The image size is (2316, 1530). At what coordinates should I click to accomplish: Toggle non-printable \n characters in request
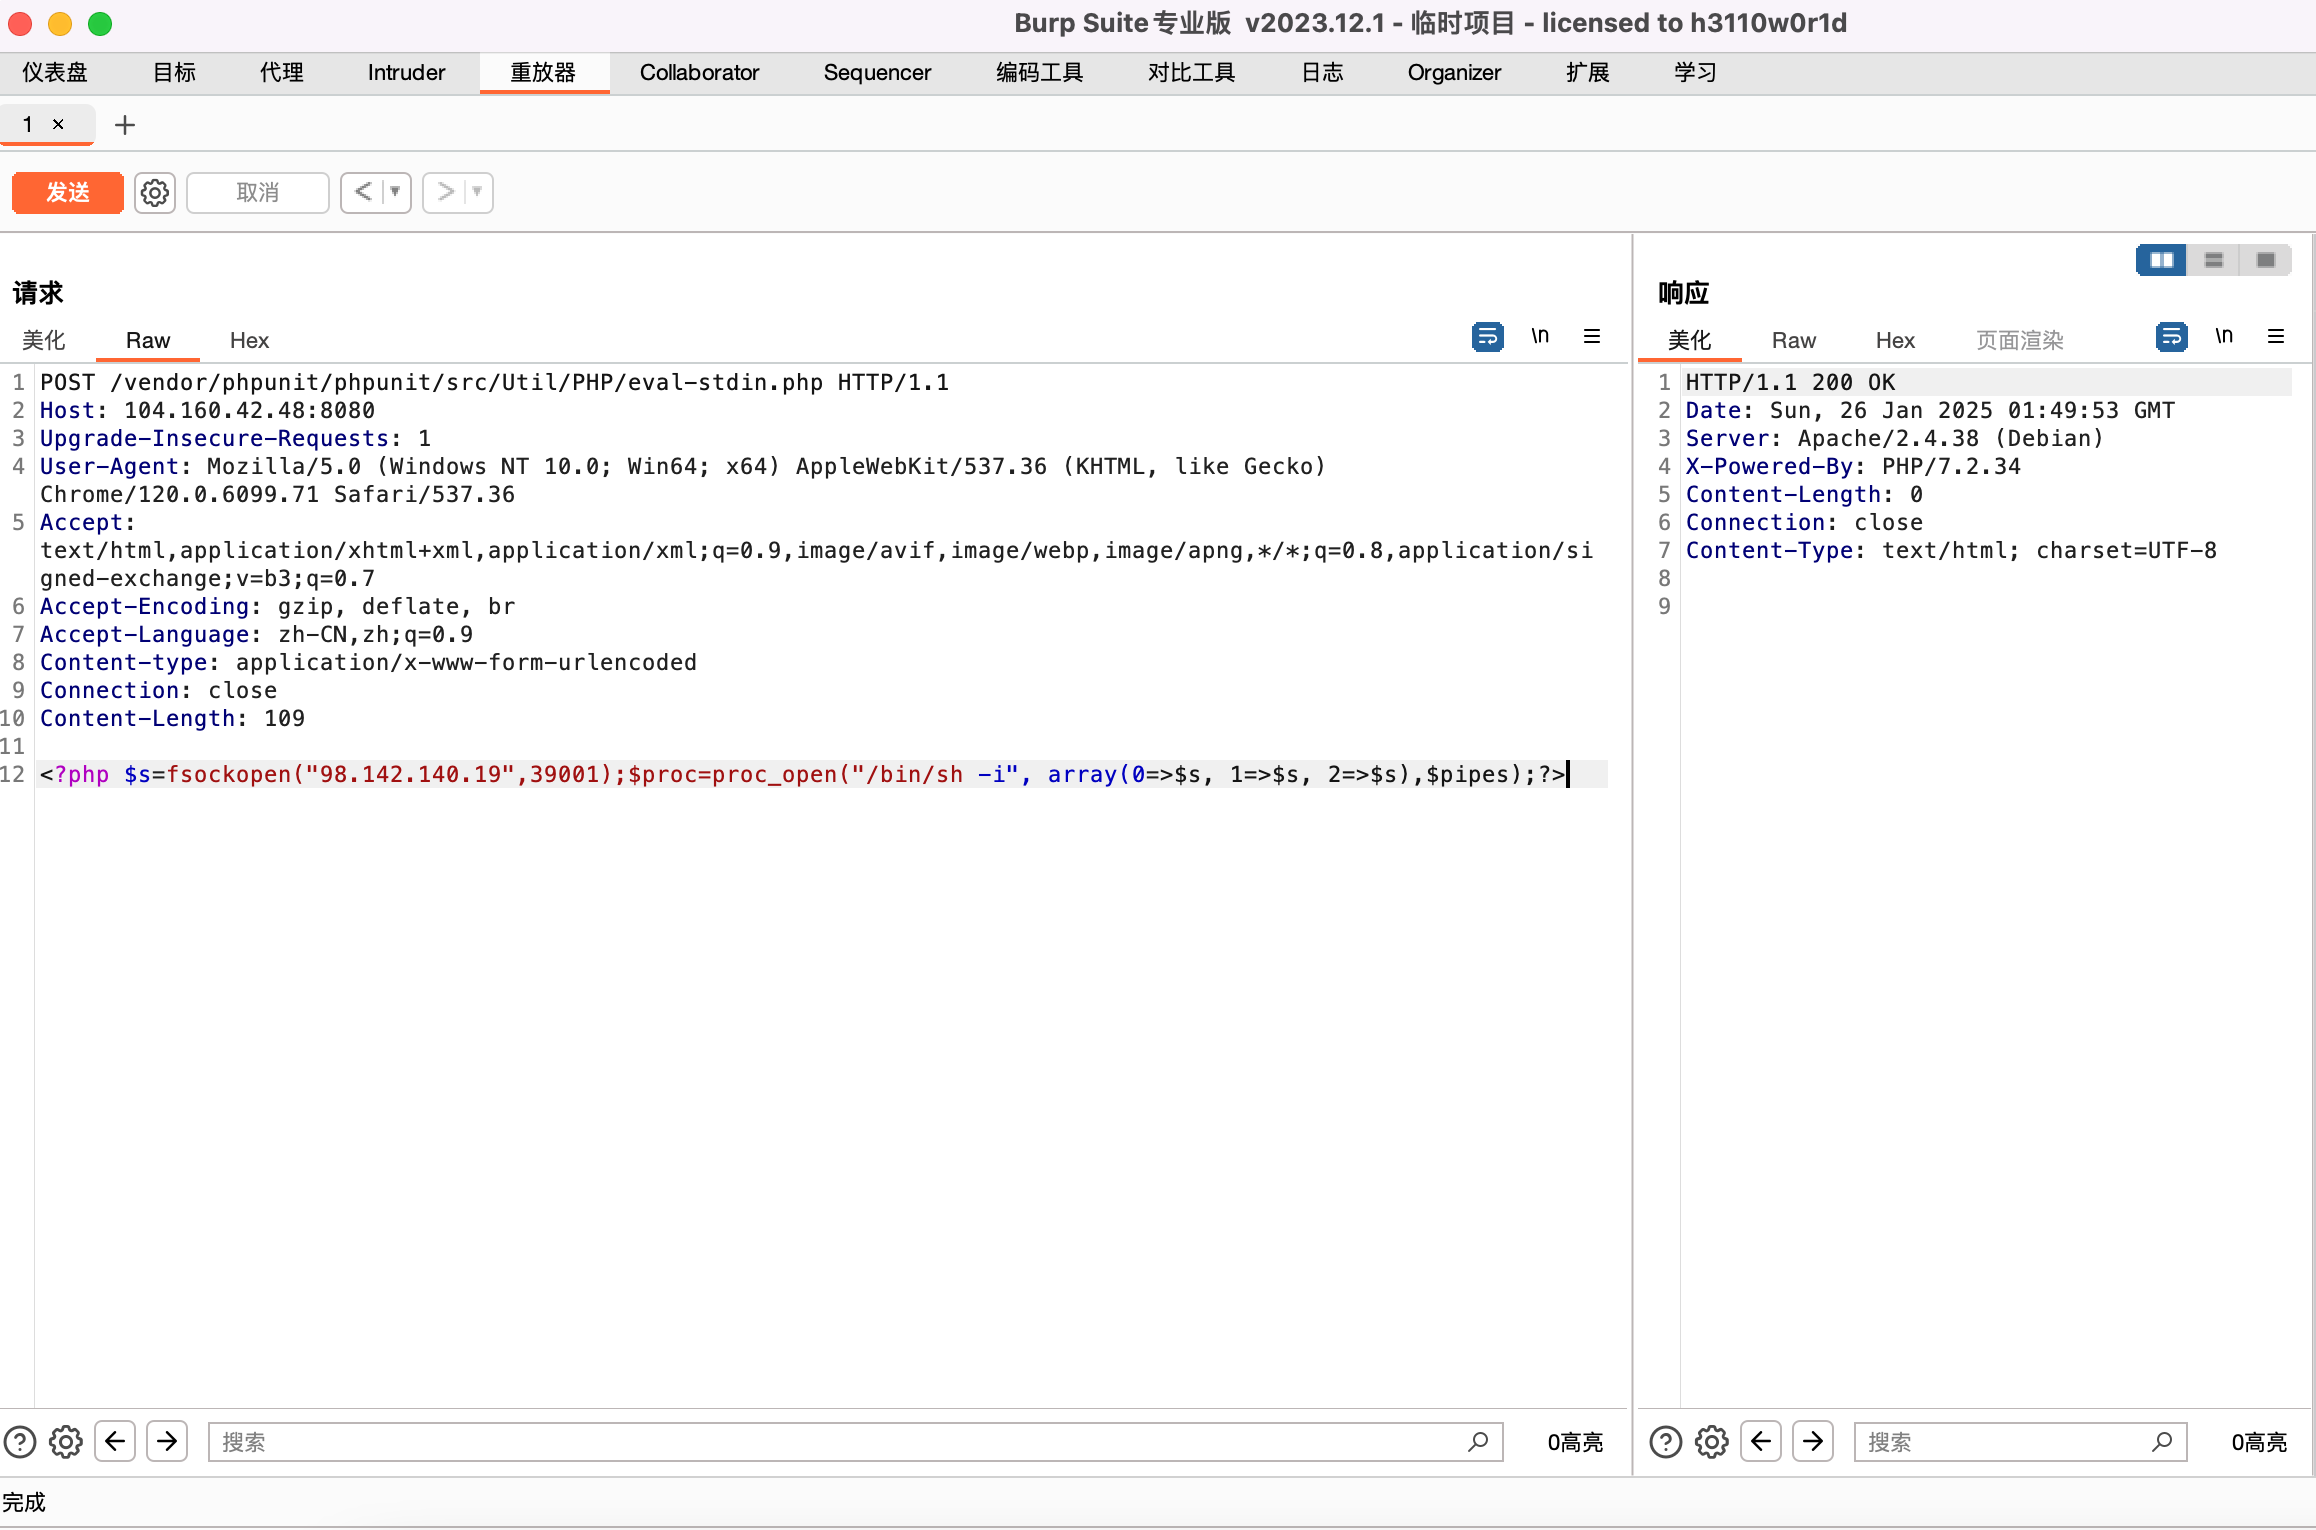click(1540, 337)
